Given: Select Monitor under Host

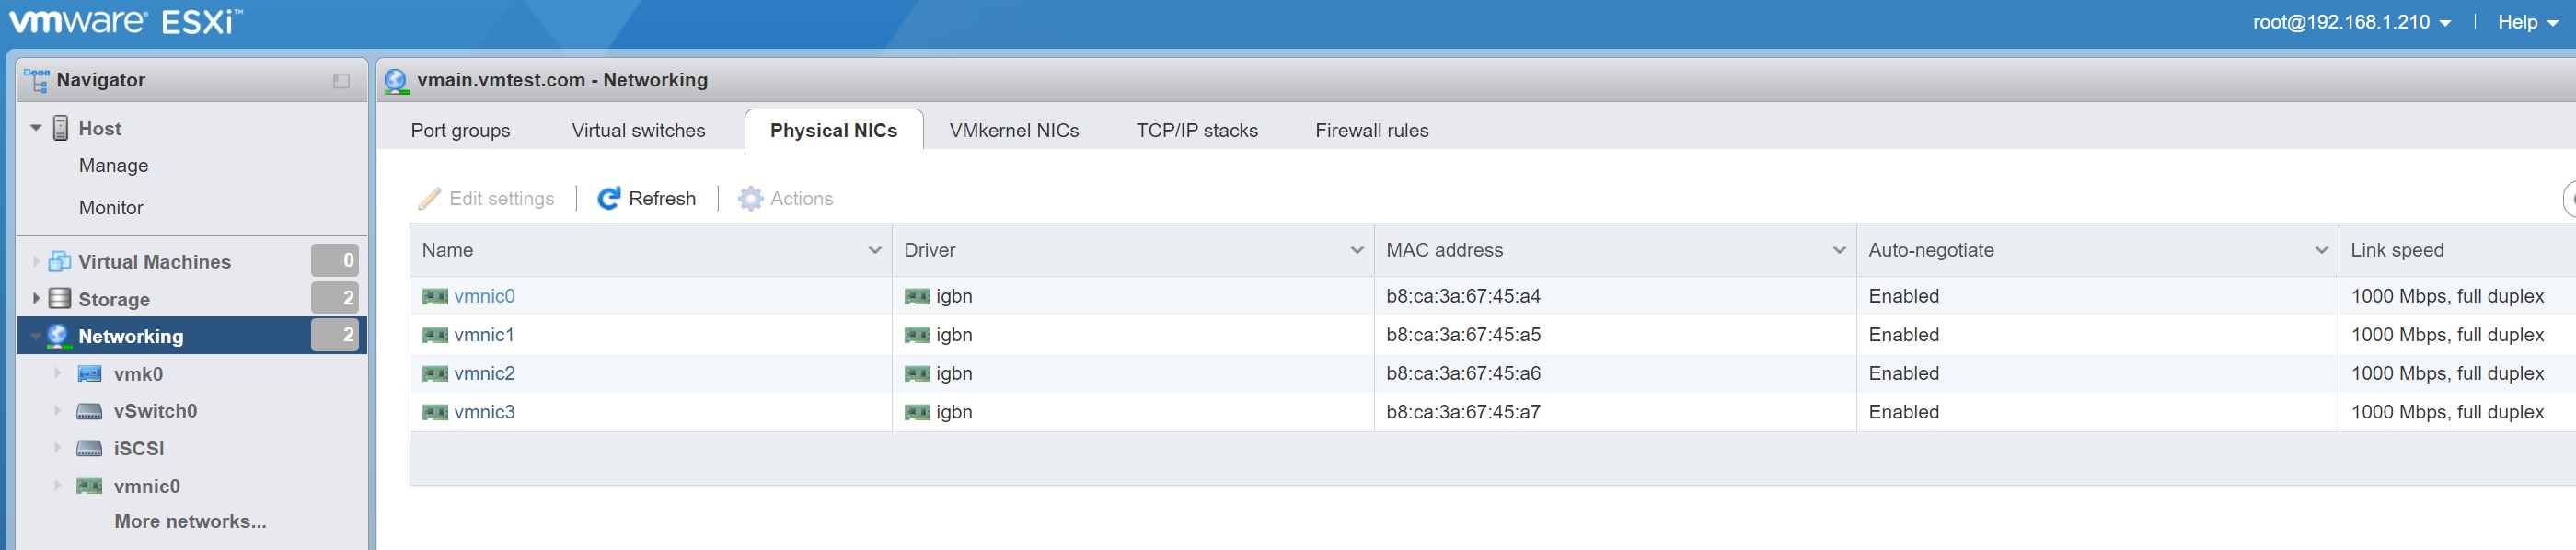Looking at the screenshot, I should [x=111, y=208].
